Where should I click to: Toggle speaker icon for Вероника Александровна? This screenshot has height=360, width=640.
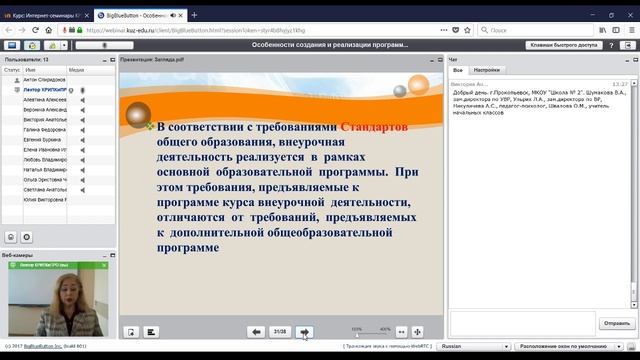[82, 110]
